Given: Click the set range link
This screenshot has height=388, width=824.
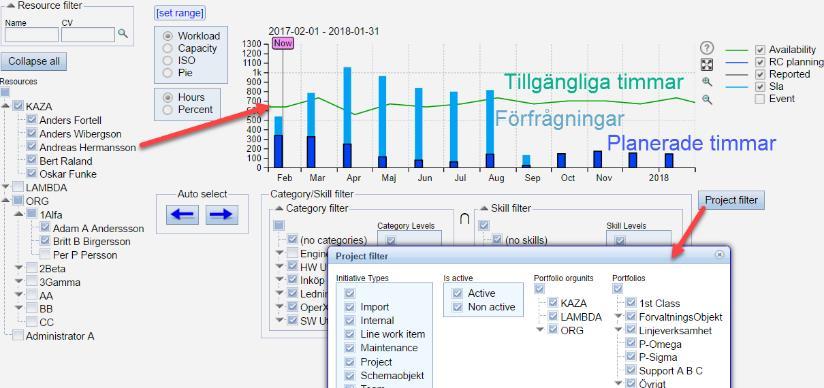Looking at the screenshot, I should [180, 13].
